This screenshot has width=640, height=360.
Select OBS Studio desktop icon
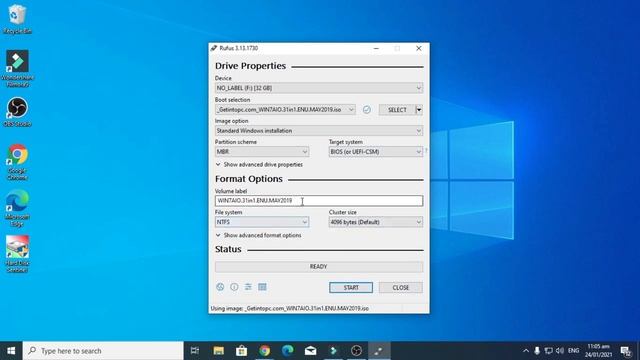[x=17, y=112]
